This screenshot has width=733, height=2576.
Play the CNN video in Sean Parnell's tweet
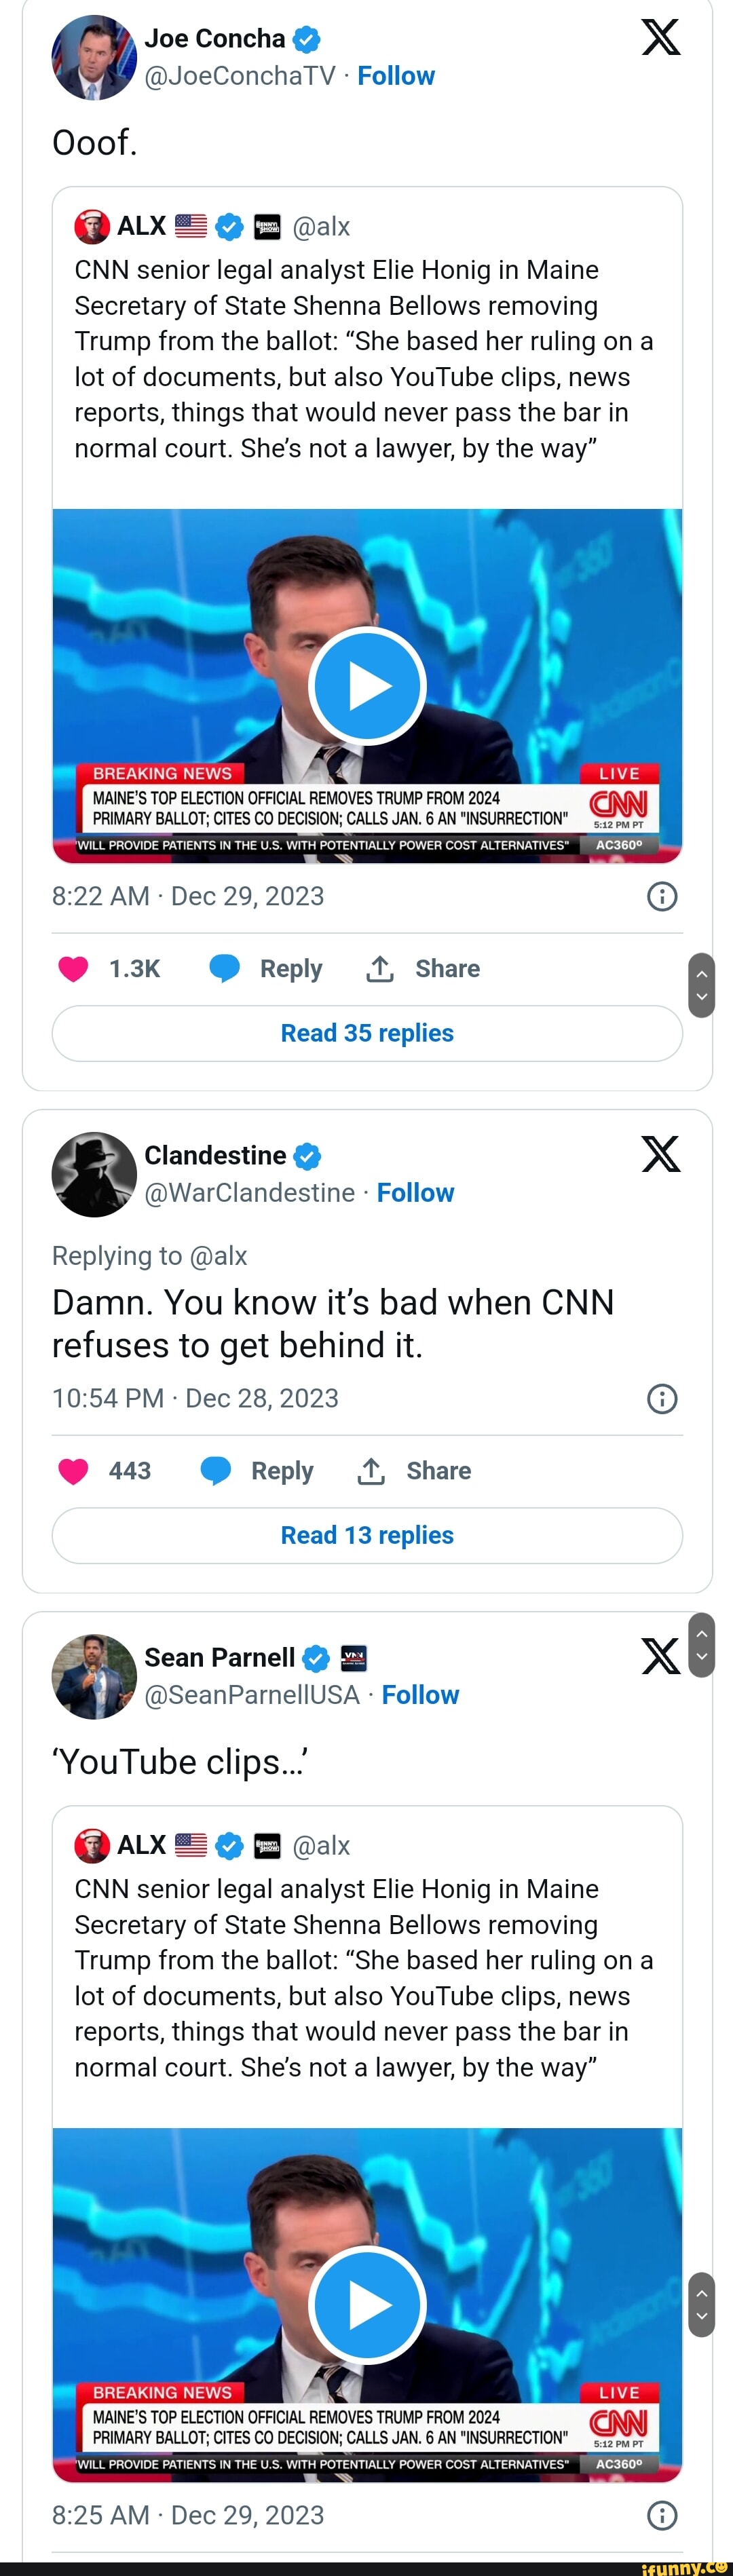[x=367, y=2305]
